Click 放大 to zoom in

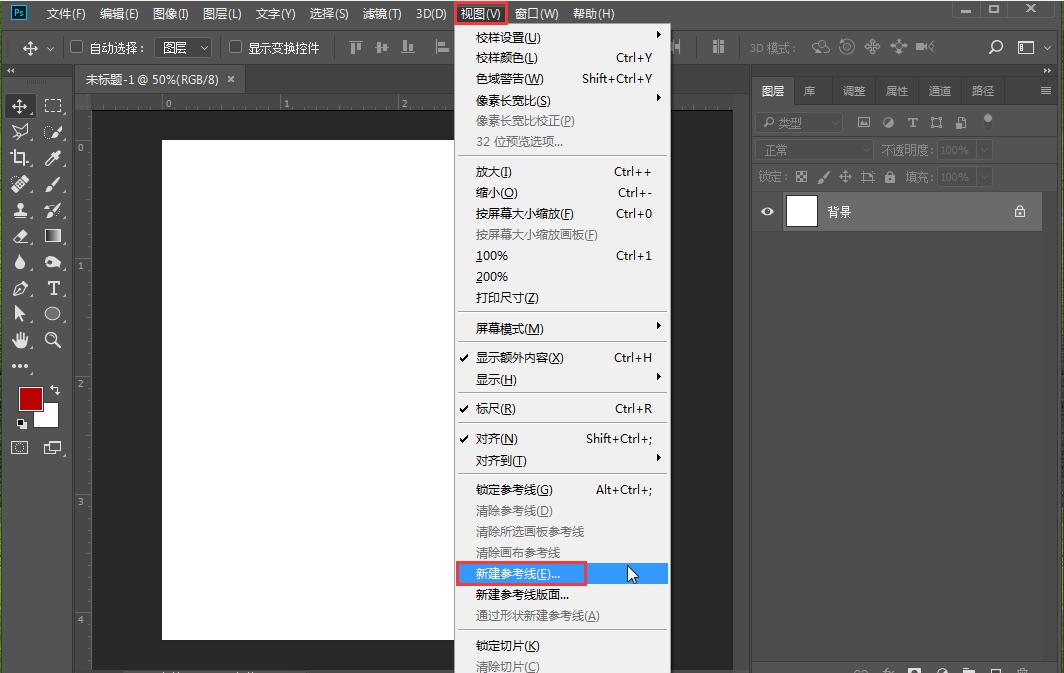coord(491,171)
